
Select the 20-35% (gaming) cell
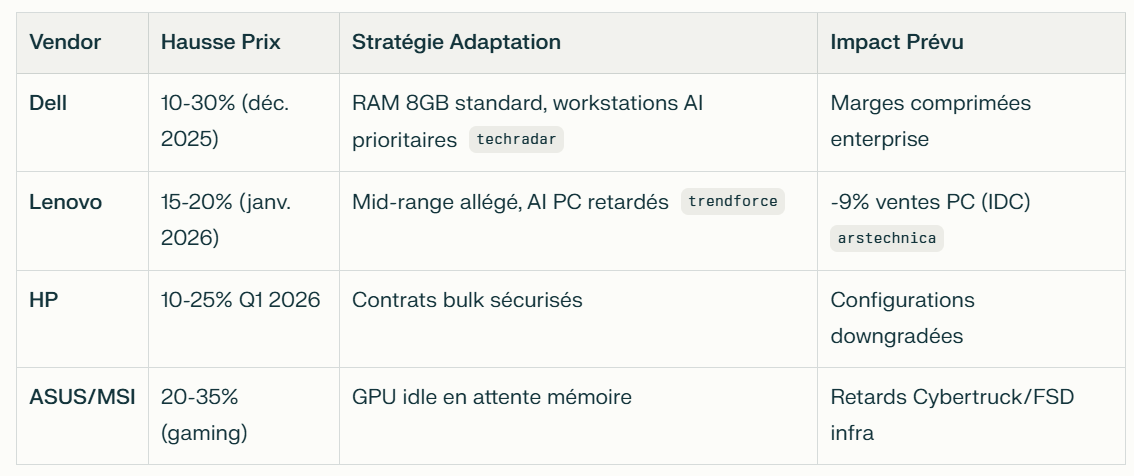pos(204,415)
